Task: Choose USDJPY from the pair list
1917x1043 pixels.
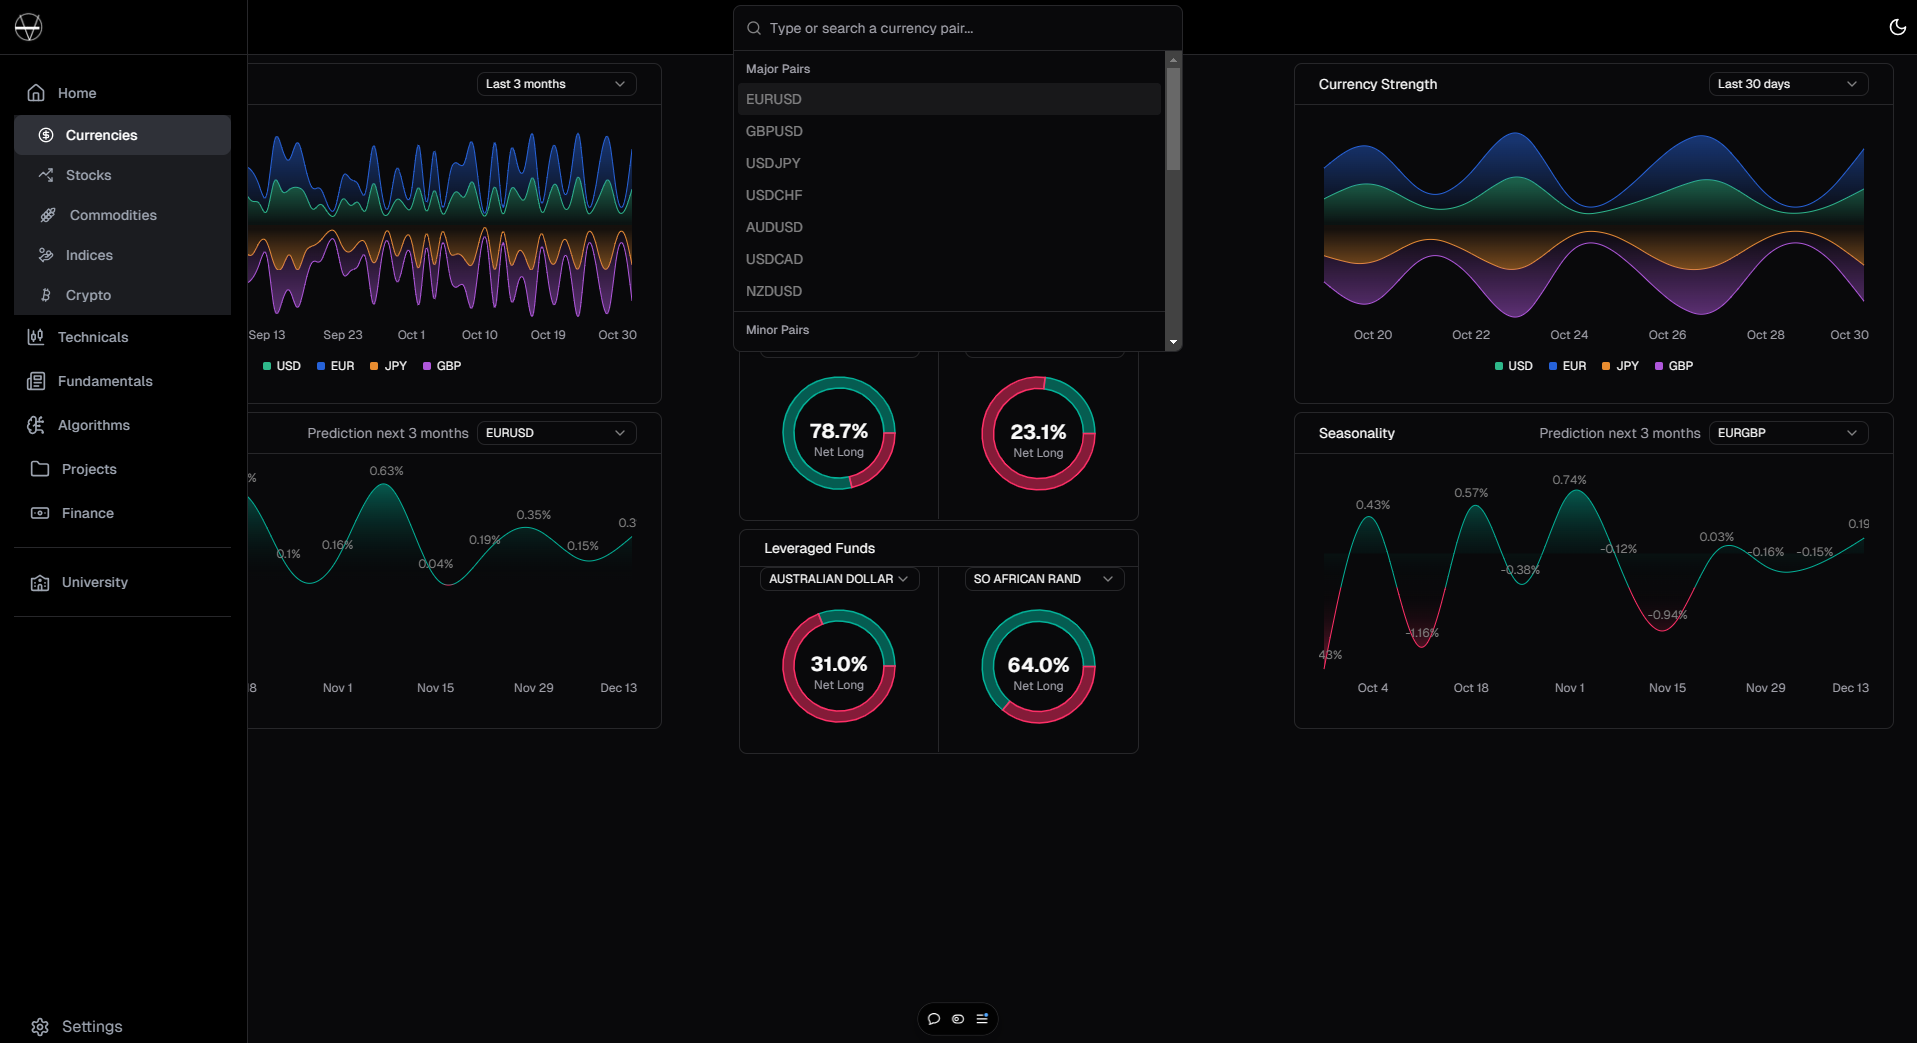Action: (x=773, y=163)
